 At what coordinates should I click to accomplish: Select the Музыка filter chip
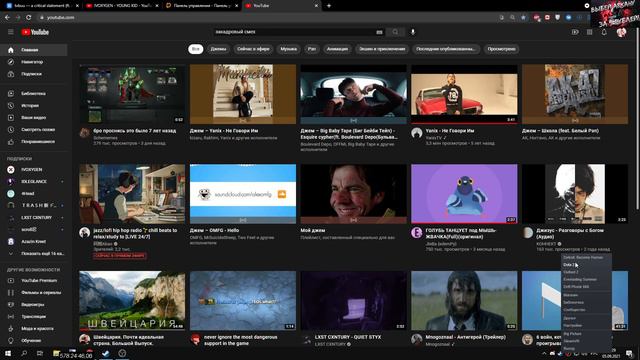pyautogui.click(x=289, y=49)
